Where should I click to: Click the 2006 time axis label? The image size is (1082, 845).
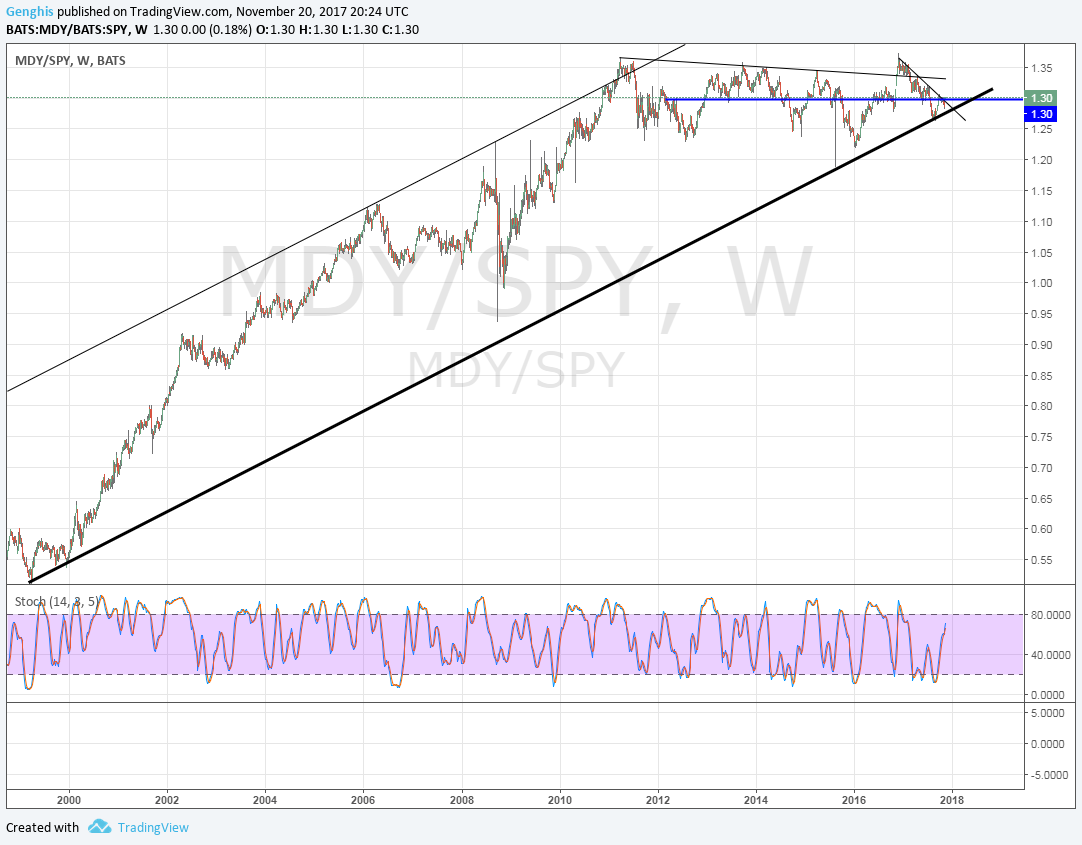(363, 800)
